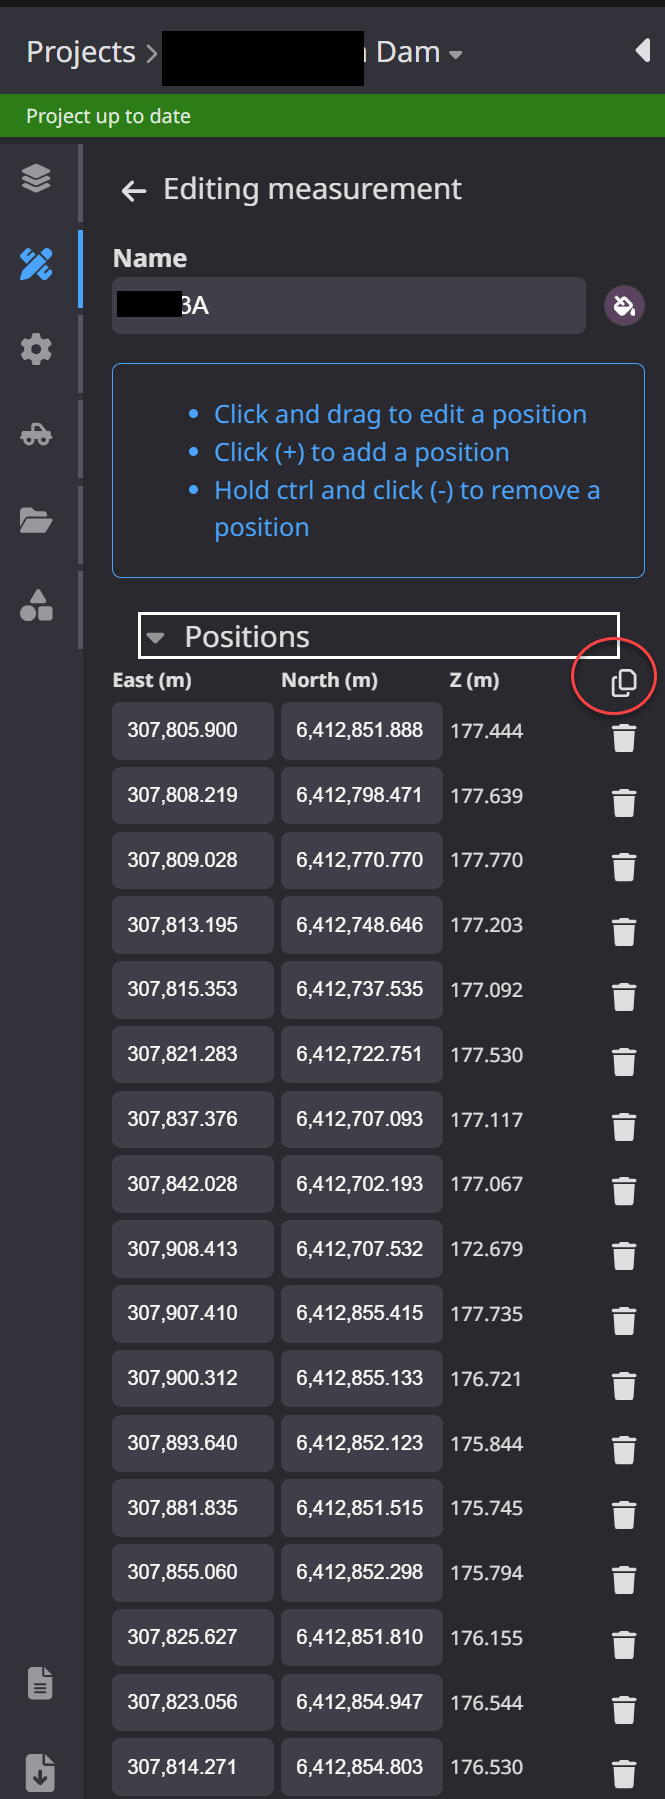
Task: Delete the position row with Z 172.679
Action: 624,1256
